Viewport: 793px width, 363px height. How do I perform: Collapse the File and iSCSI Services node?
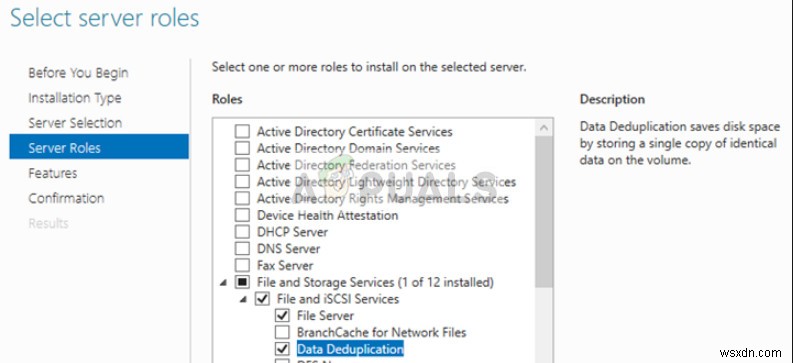243,299
